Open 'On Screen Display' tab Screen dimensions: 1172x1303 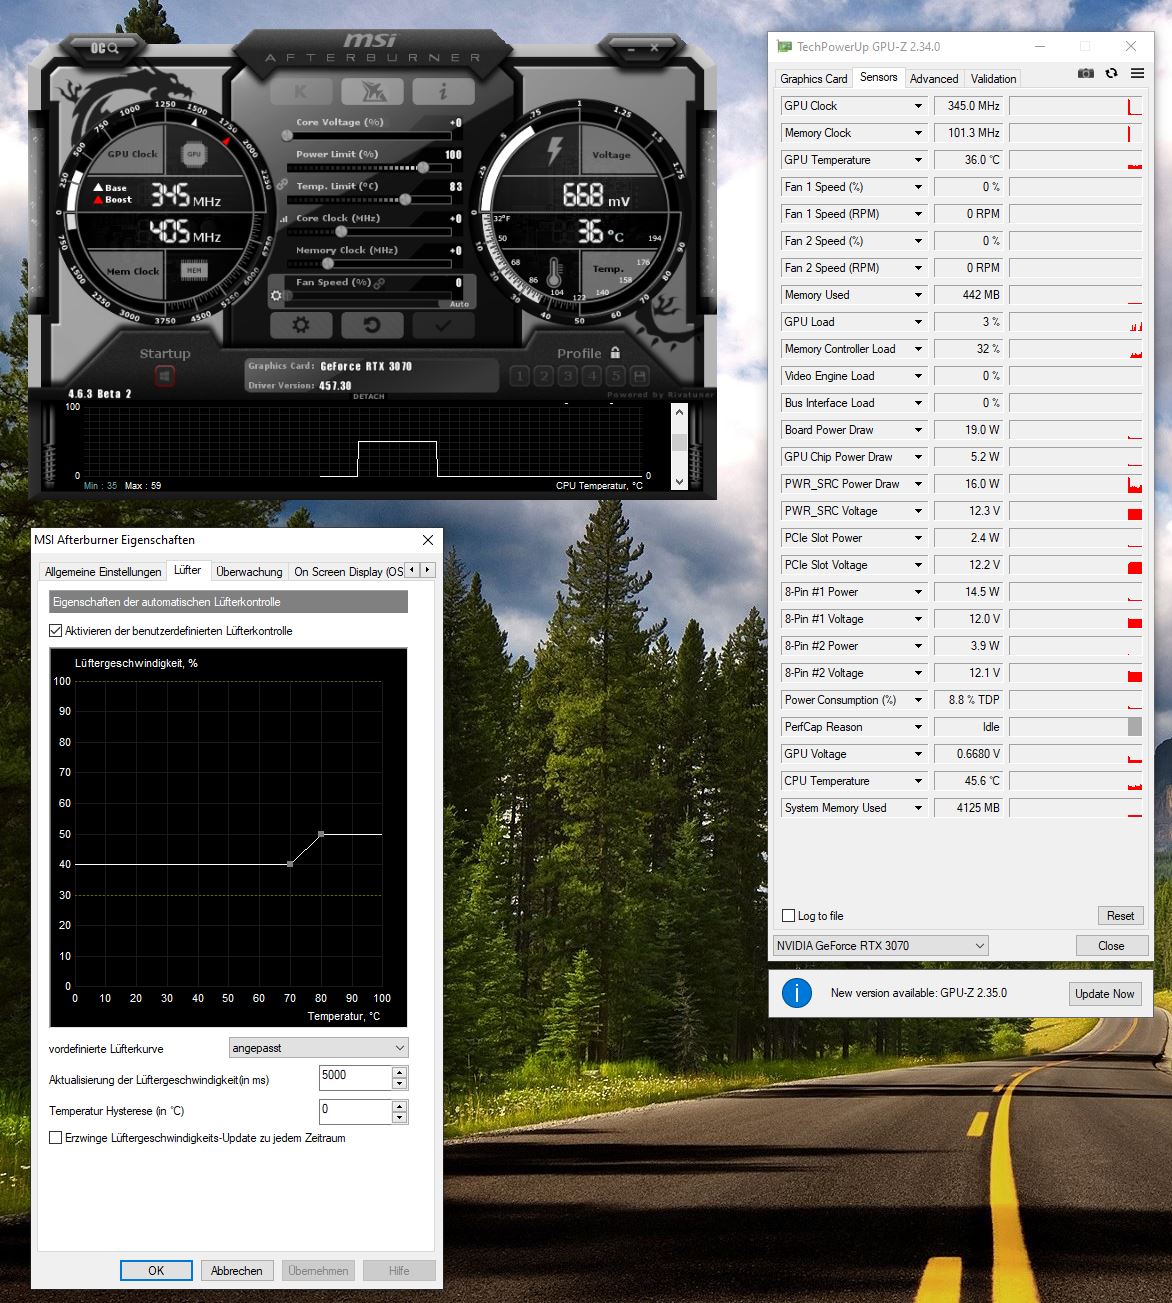(348, 572)
